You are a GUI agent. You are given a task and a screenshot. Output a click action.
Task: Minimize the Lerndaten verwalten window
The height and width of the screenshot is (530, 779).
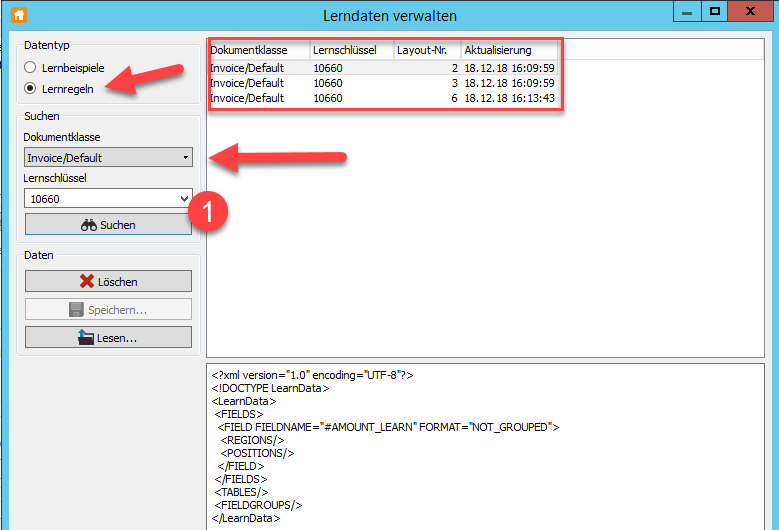click(x=684, y=11)
